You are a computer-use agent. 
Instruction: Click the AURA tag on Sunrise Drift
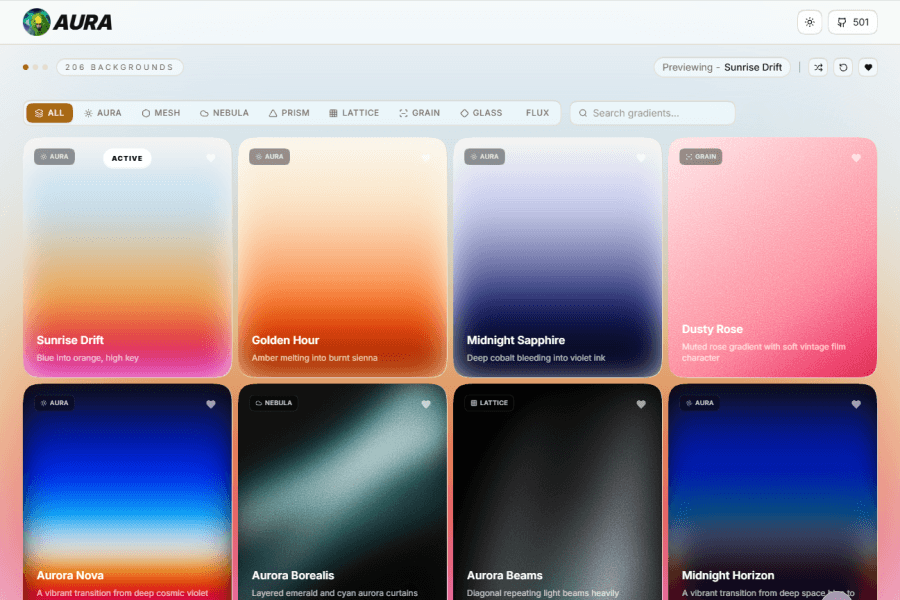tap(55, 157)
